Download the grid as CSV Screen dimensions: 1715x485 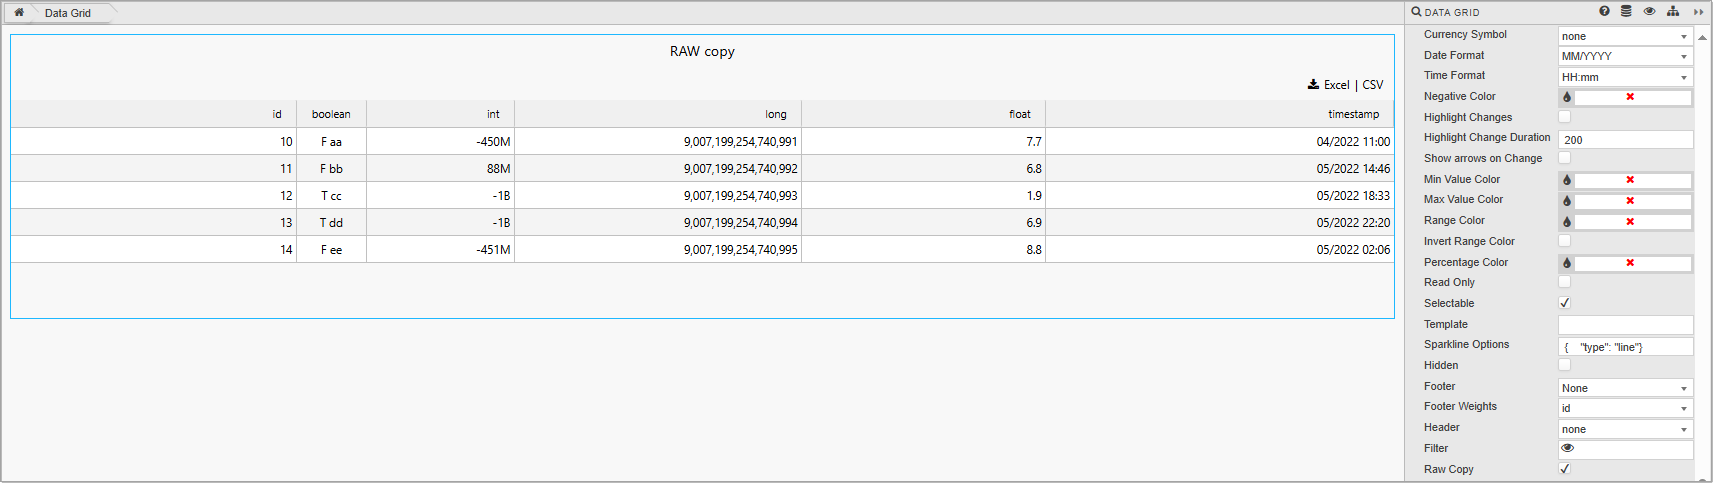point(1373,85)
